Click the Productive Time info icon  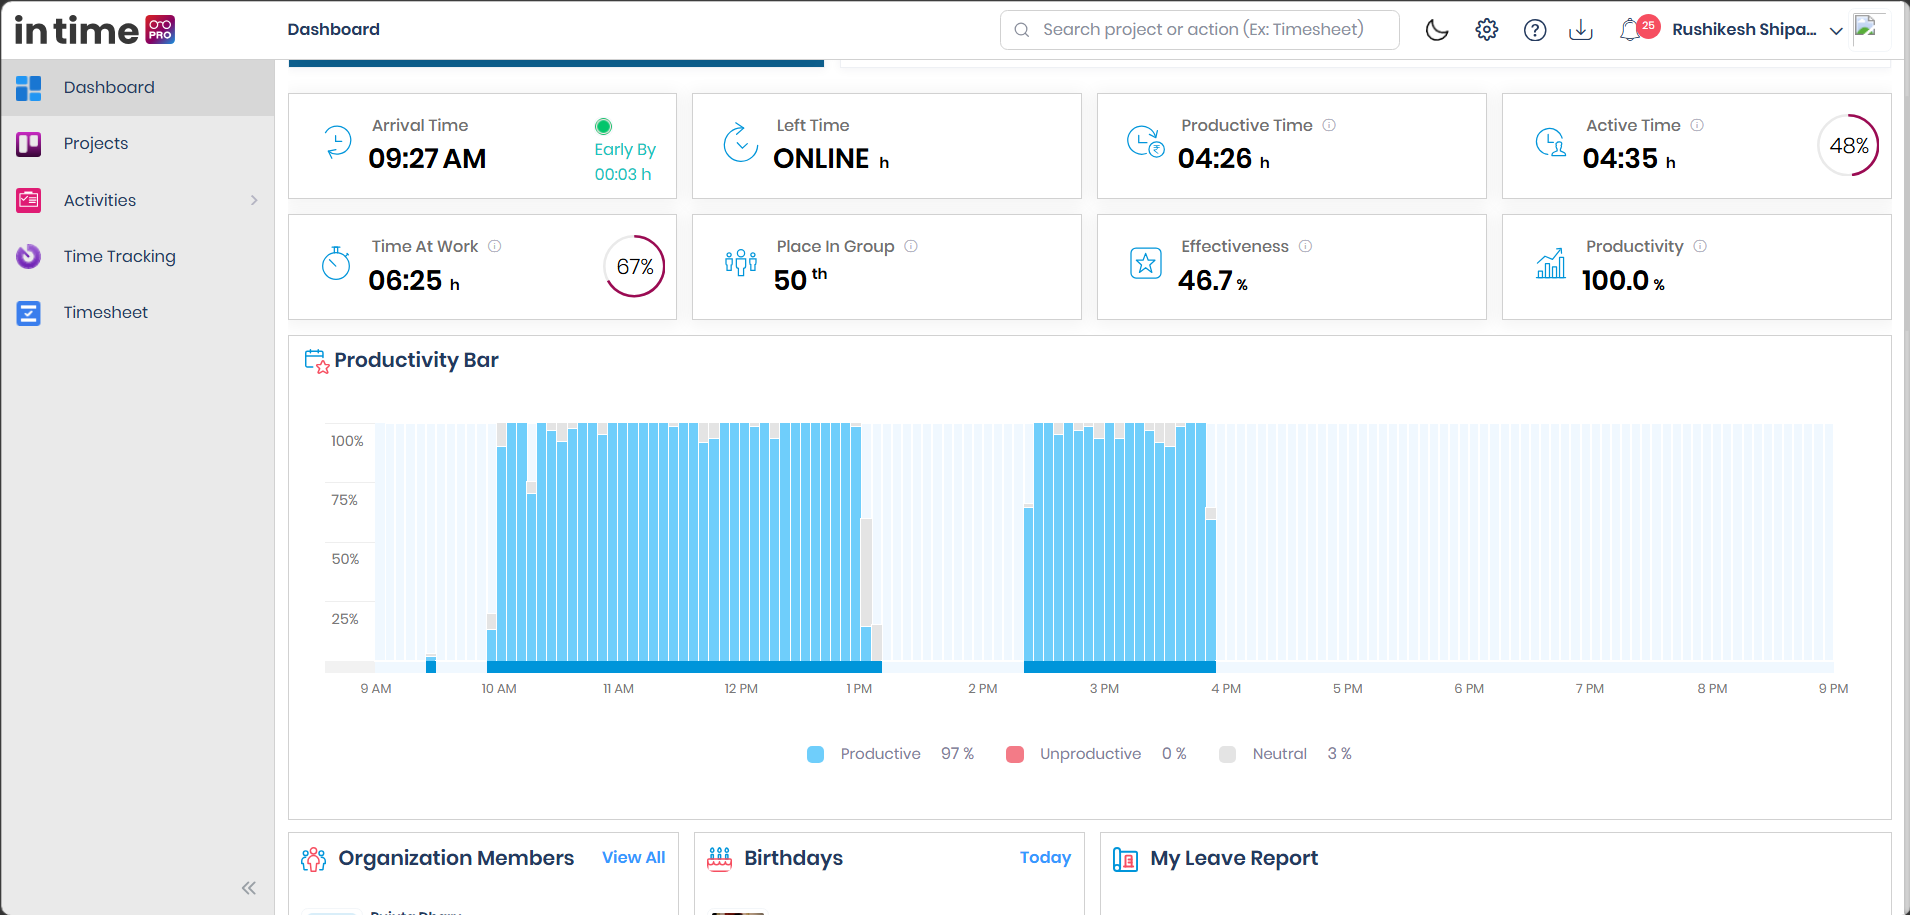tap(1329, 125)
